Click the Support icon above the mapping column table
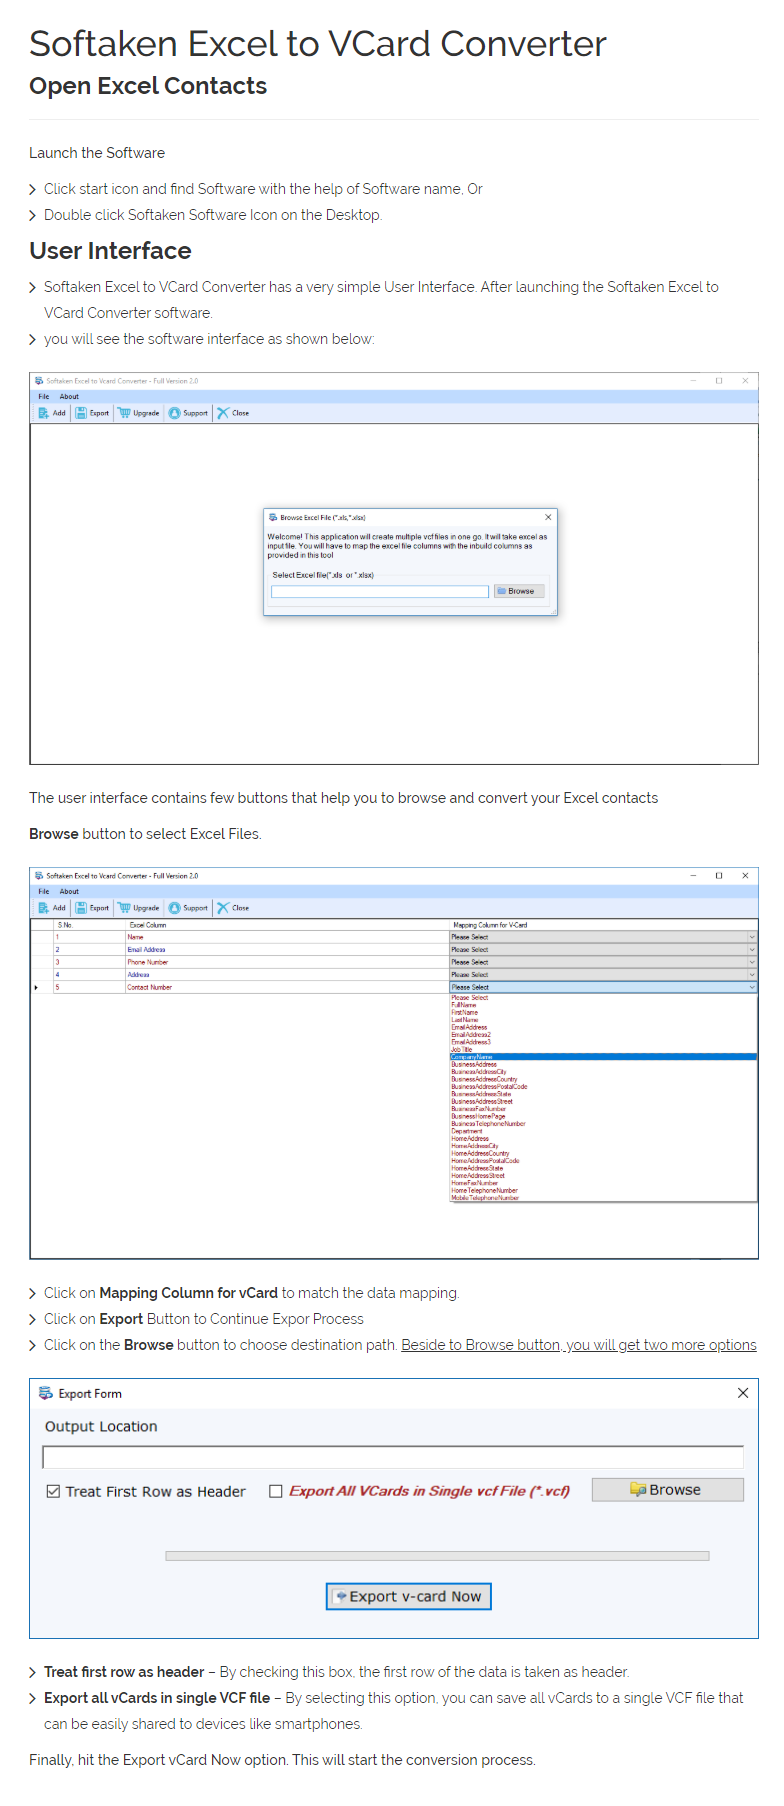The image size is (784, 1806). pos(175,908)
